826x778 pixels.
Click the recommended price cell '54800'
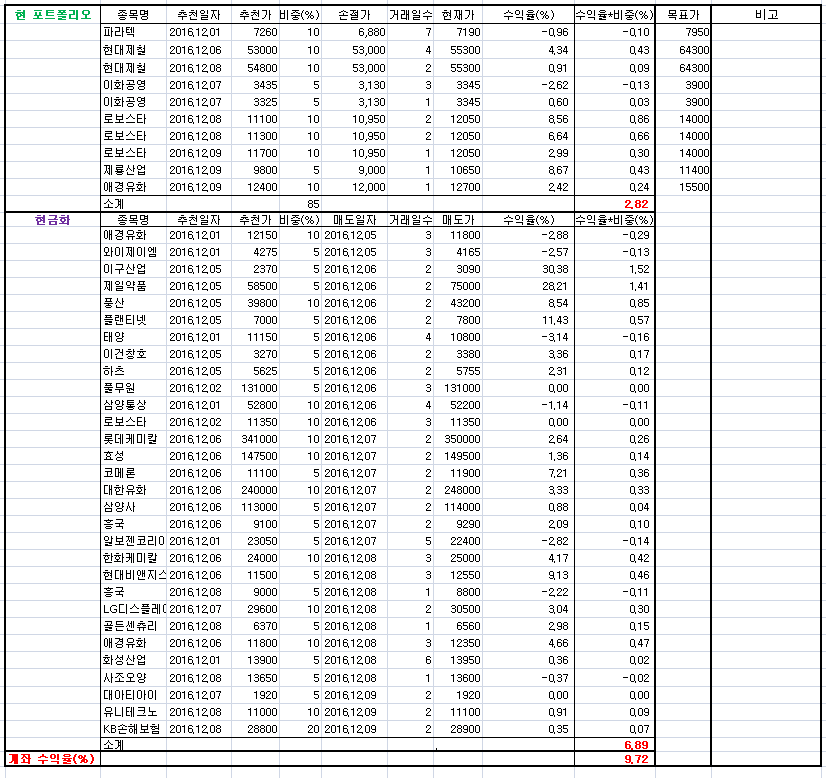click(x=262, y=68)
